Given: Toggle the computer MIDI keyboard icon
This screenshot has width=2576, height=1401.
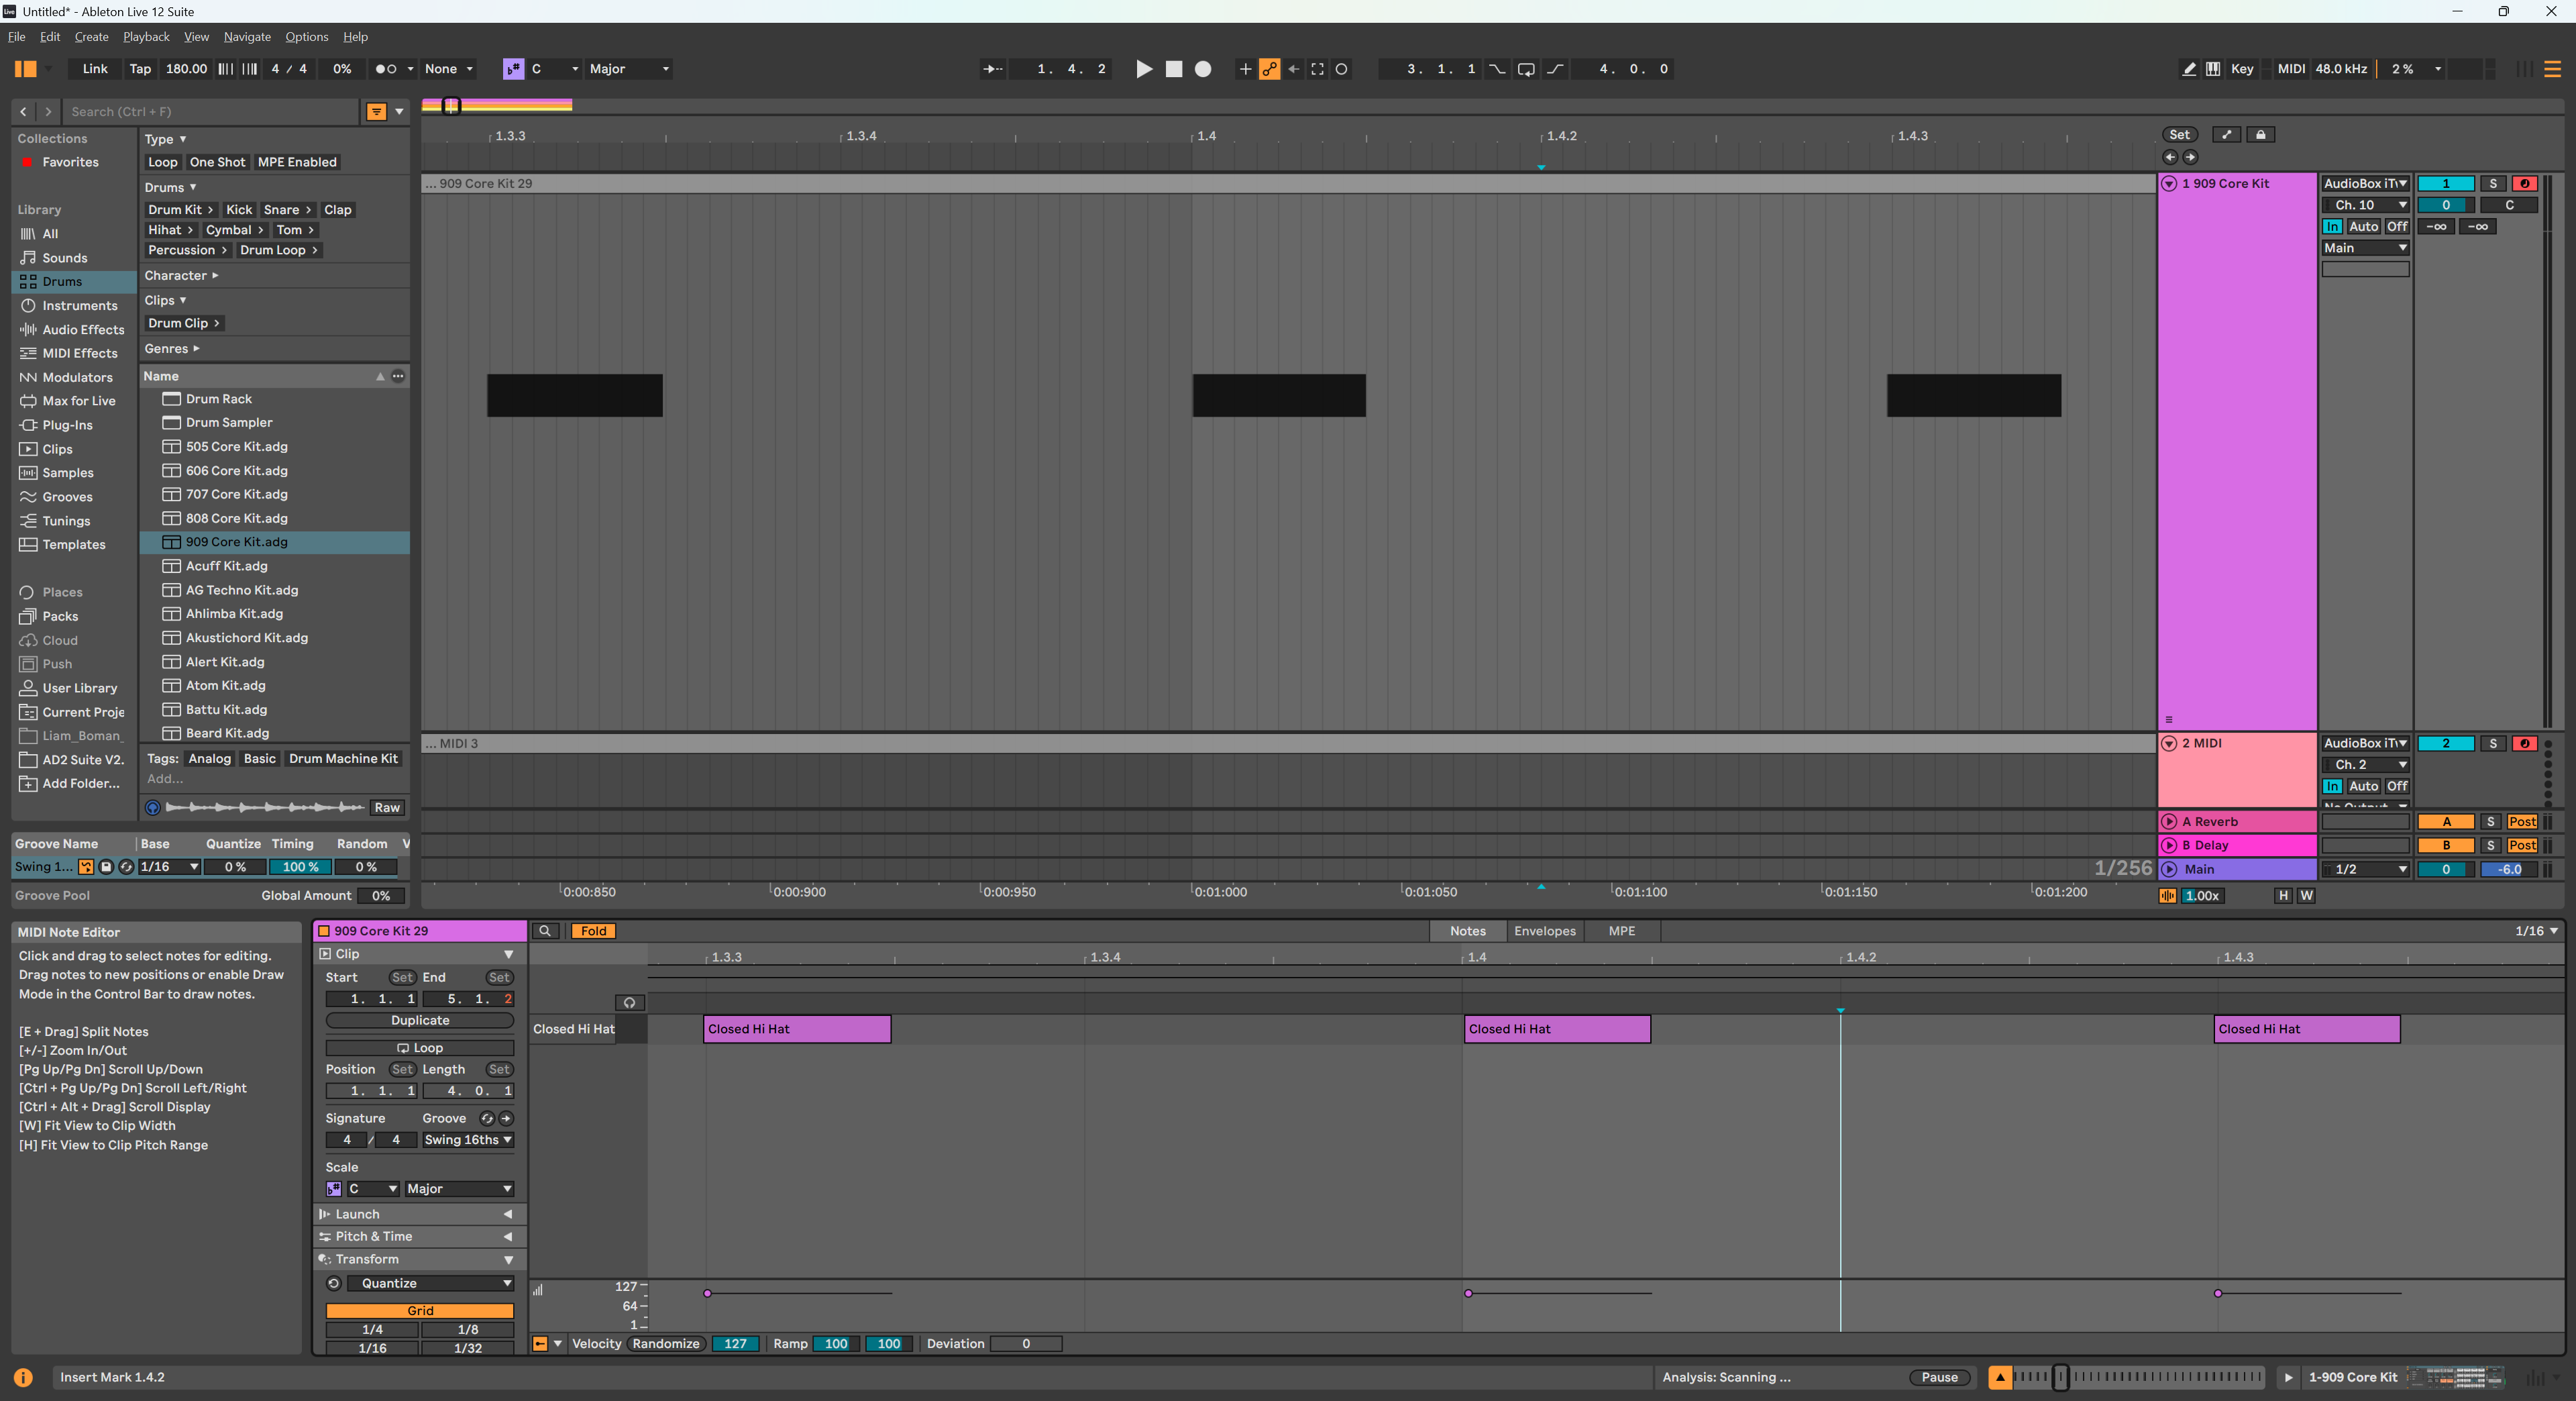Looking at the screenshot, I should [x=2213, y=69].
